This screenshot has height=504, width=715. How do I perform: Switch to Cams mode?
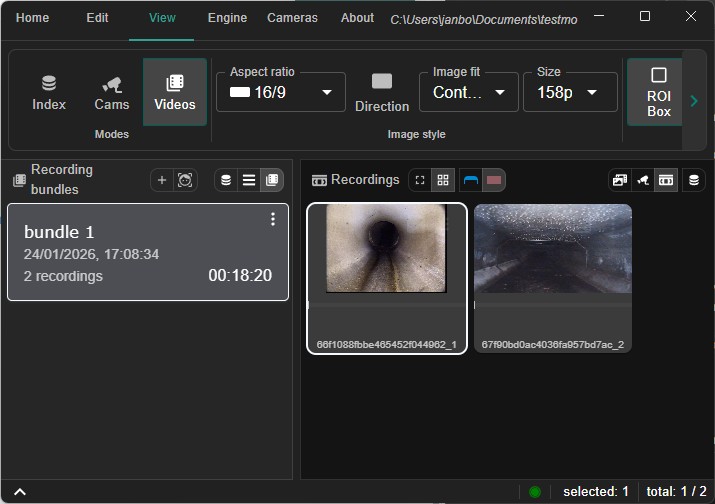(x=111, y=92)
